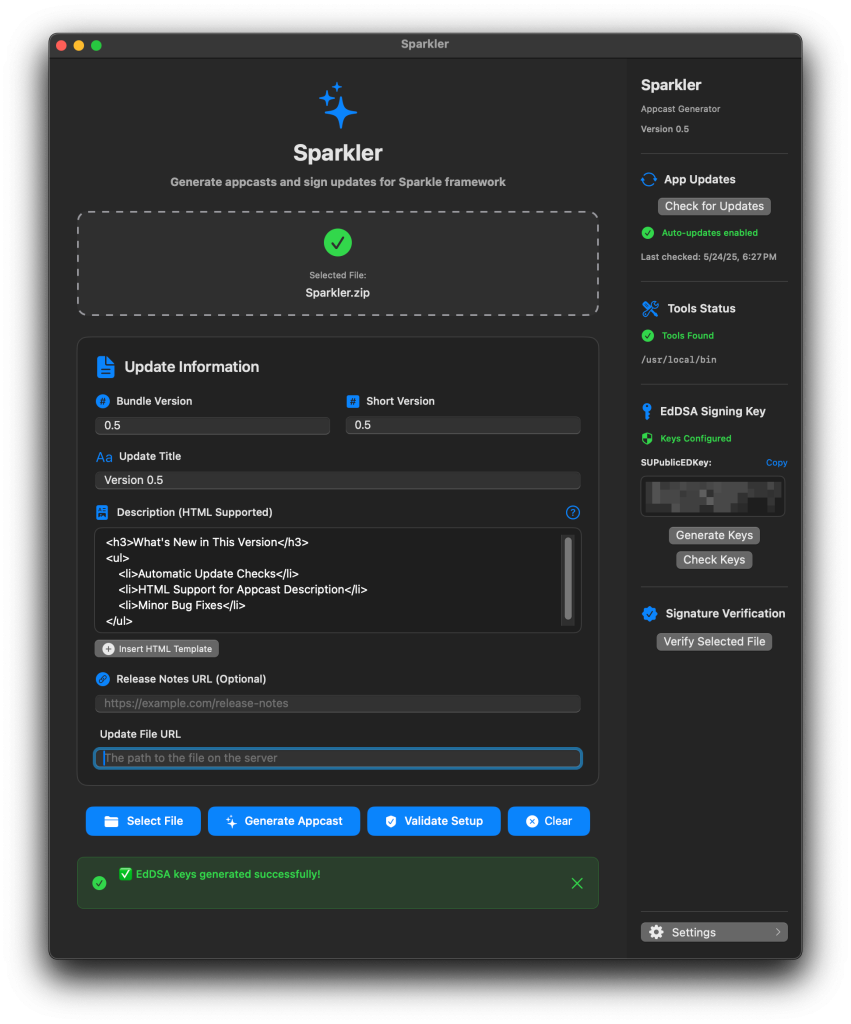Expand Settings using the chevron arrow
This screenshot has height=1024, width=851.
click(778, 932)
